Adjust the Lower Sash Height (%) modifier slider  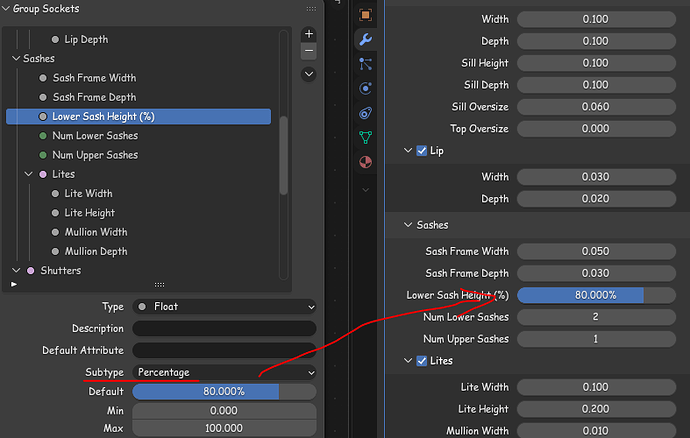coord(596,295)
